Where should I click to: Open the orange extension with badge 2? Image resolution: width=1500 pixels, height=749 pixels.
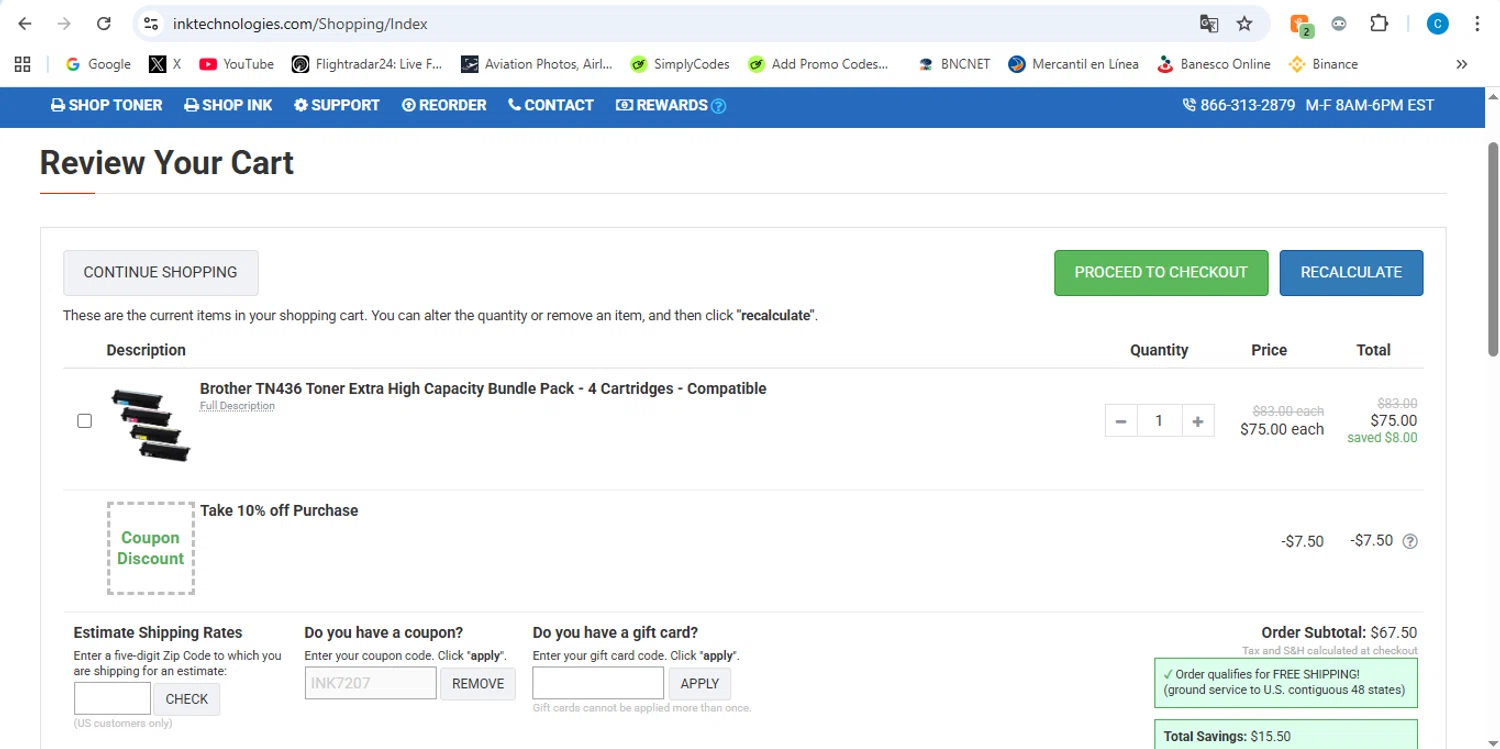(x=1300, y=24)
